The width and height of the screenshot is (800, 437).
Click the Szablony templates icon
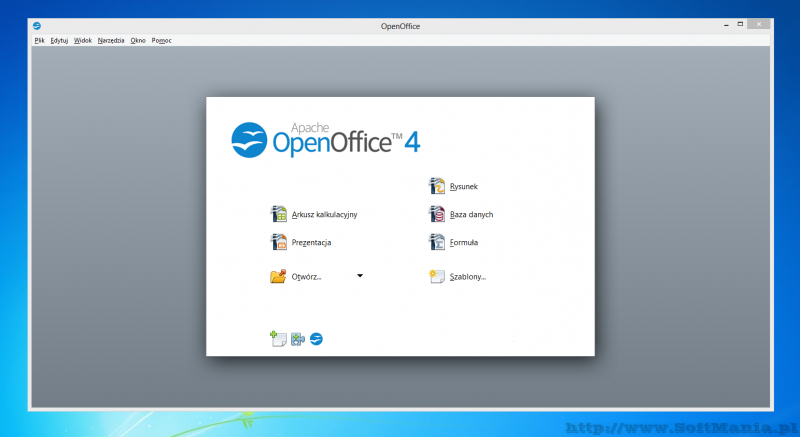coord(437,276)
